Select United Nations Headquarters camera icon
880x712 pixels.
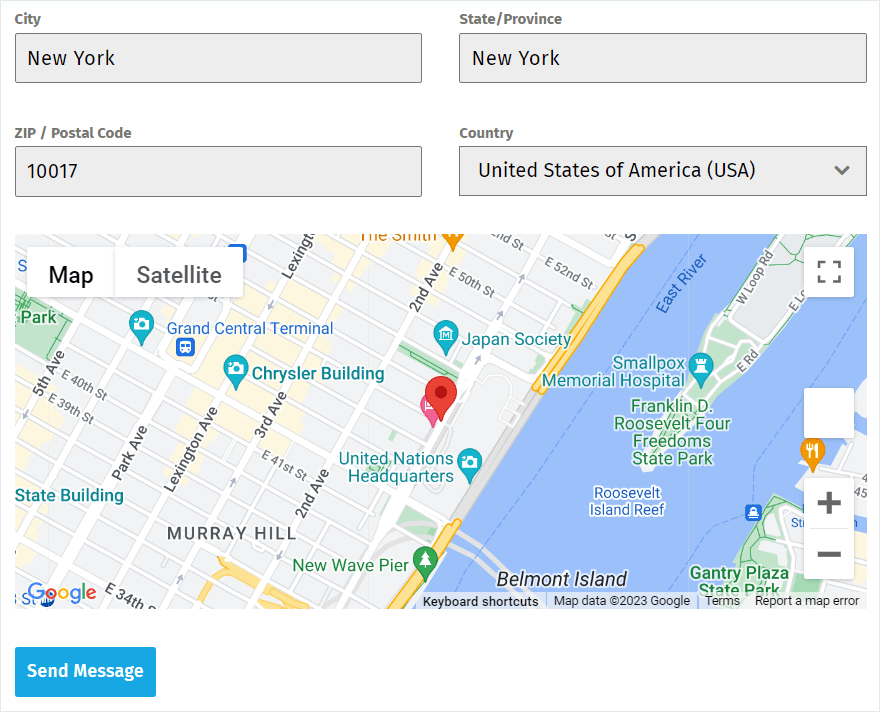(469, 462)
